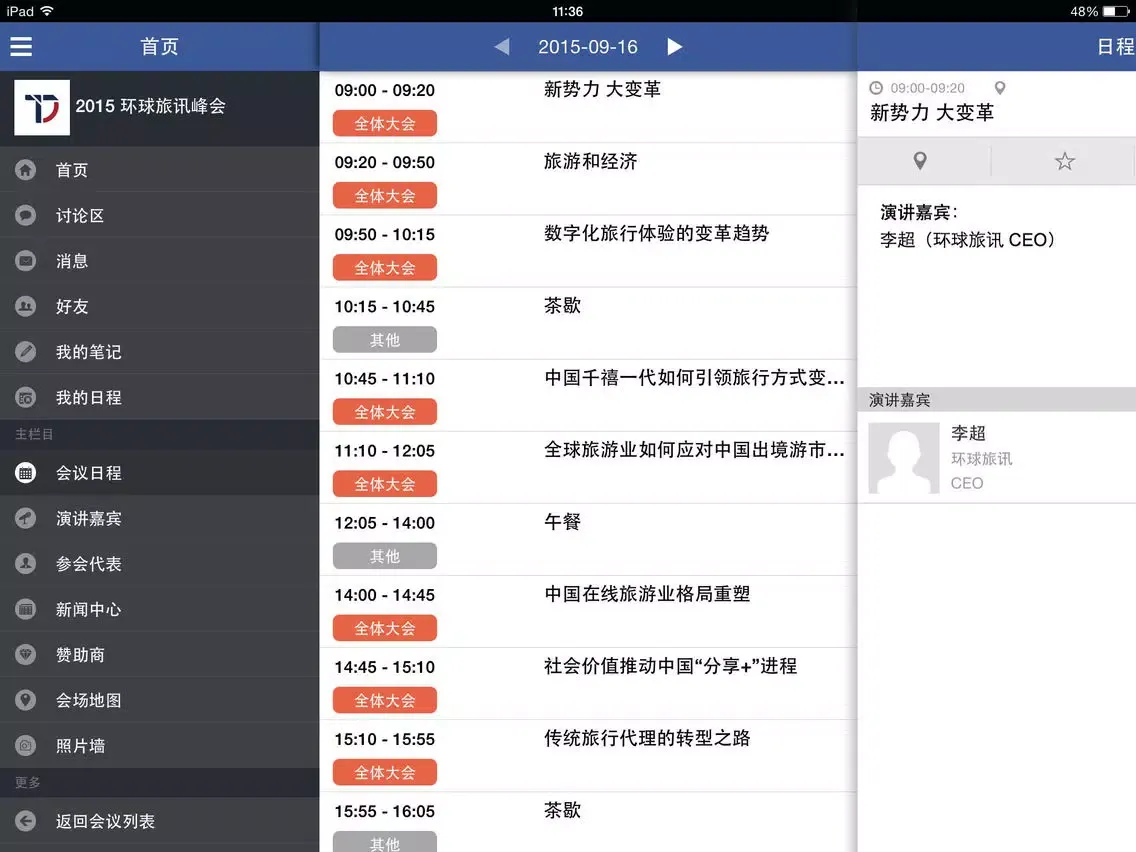Viewport: 1136px width, 852px height.
Task: Open the 中国在线旅游业格局重塑 session
Action: 588,611
